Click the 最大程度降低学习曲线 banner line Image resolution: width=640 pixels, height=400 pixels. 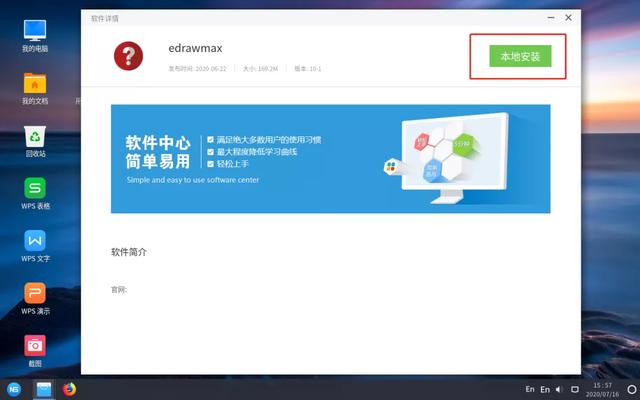click(257, 152)
